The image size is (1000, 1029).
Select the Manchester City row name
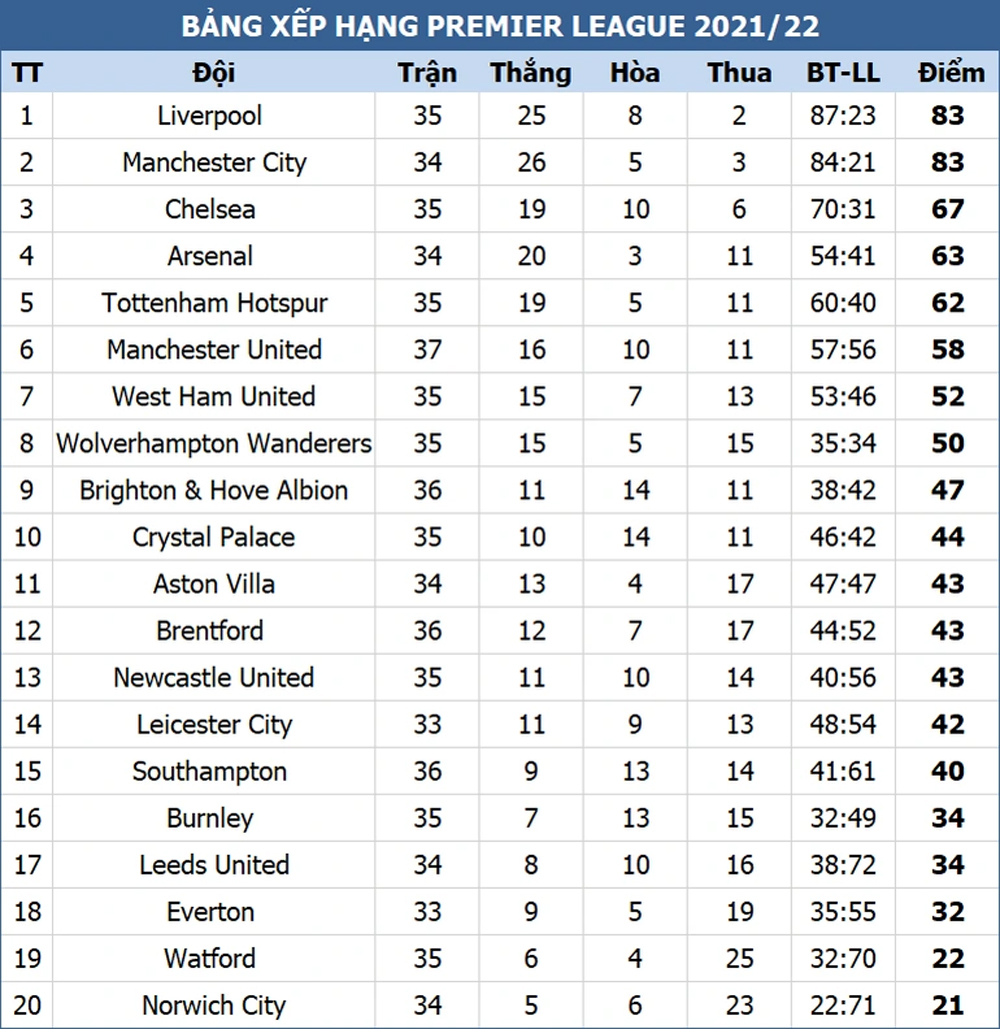pyautogui.click(x=214, y=162)
